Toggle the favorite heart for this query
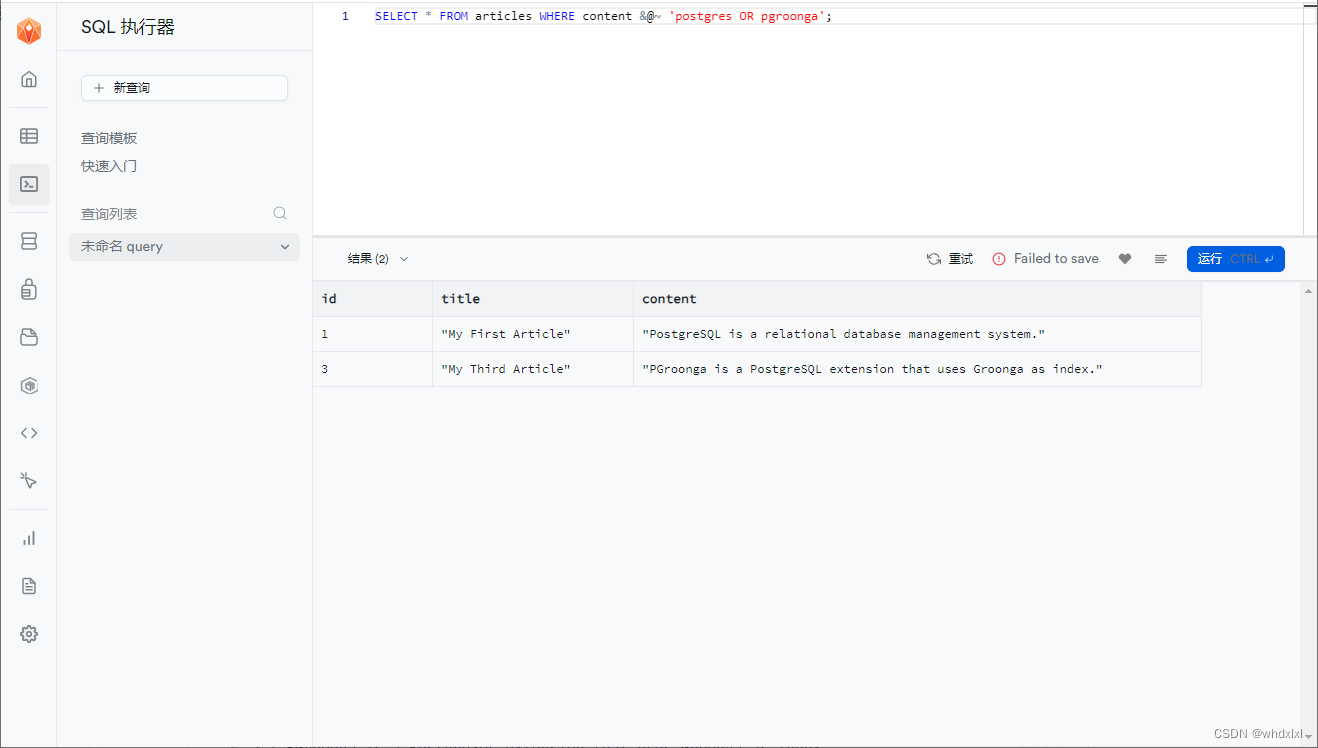The width and height of the screenshot is (1318, 748). (x=1124, y=258)
